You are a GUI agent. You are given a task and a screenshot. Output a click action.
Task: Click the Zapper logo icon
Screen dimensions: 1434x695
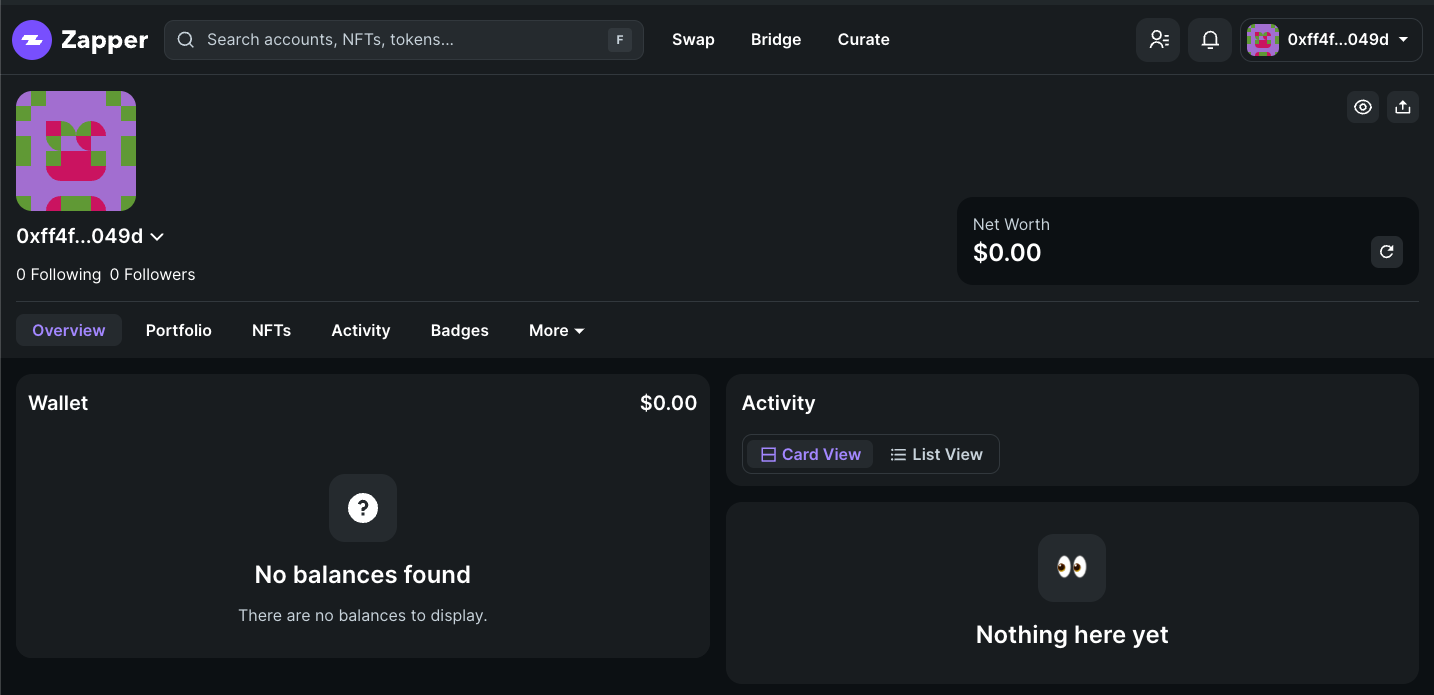click(32, 40)
